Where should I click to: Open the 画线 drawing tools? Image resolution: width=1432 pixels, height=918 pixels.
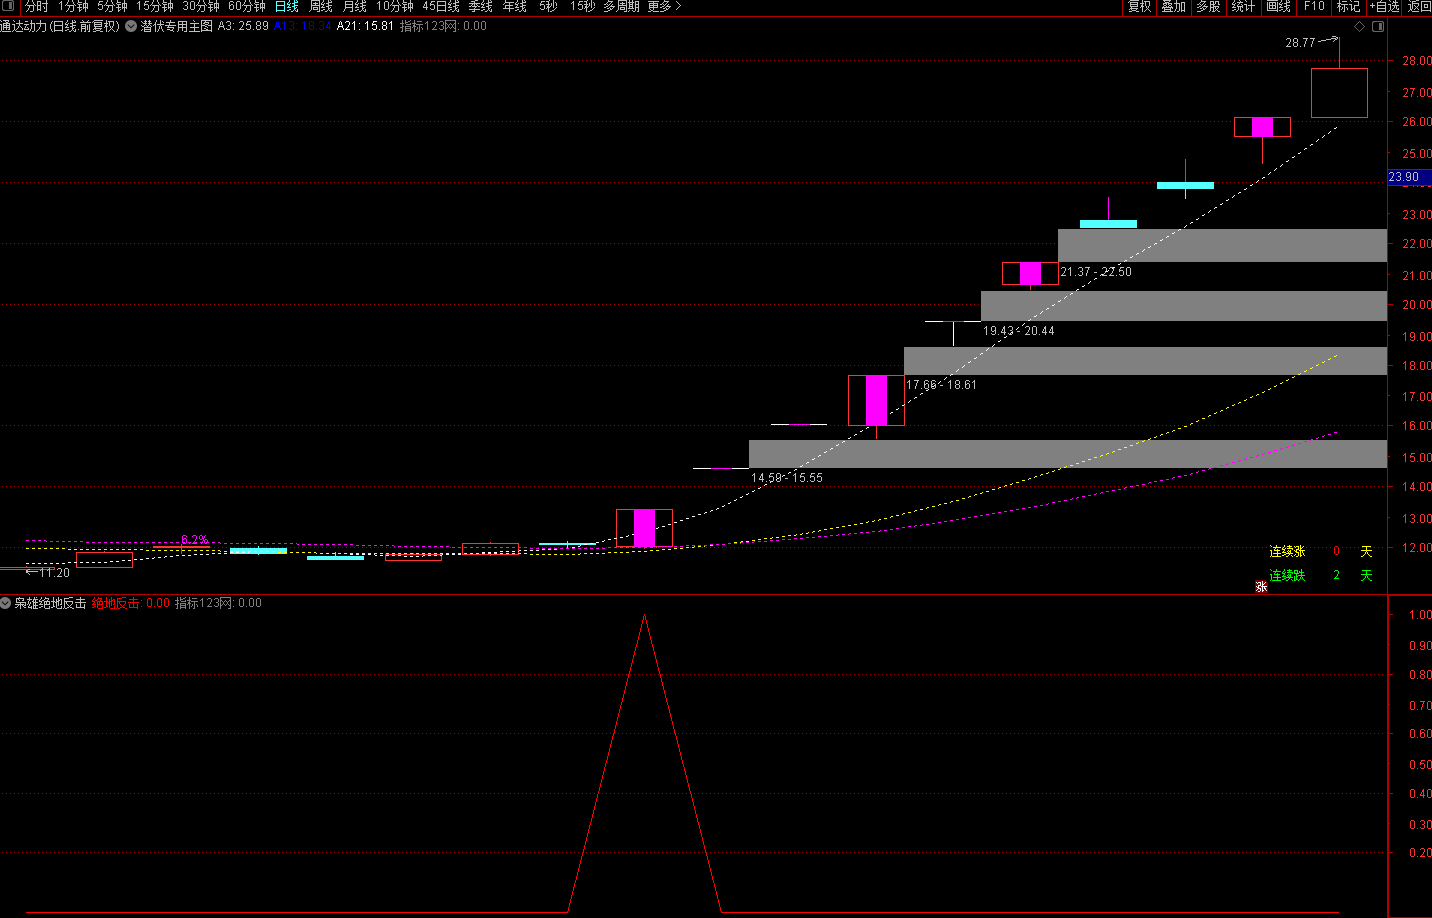[1278, 6]
